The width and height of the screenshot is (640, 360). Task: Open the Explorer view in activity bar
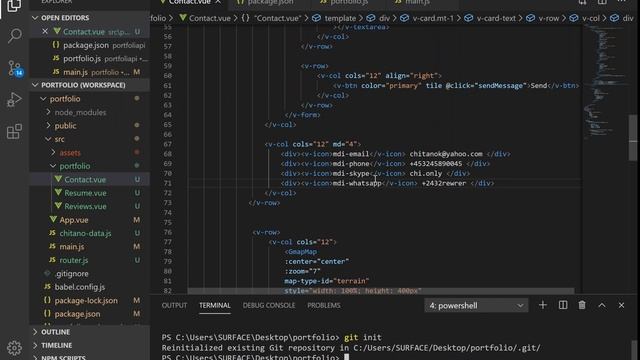(14, 5)
